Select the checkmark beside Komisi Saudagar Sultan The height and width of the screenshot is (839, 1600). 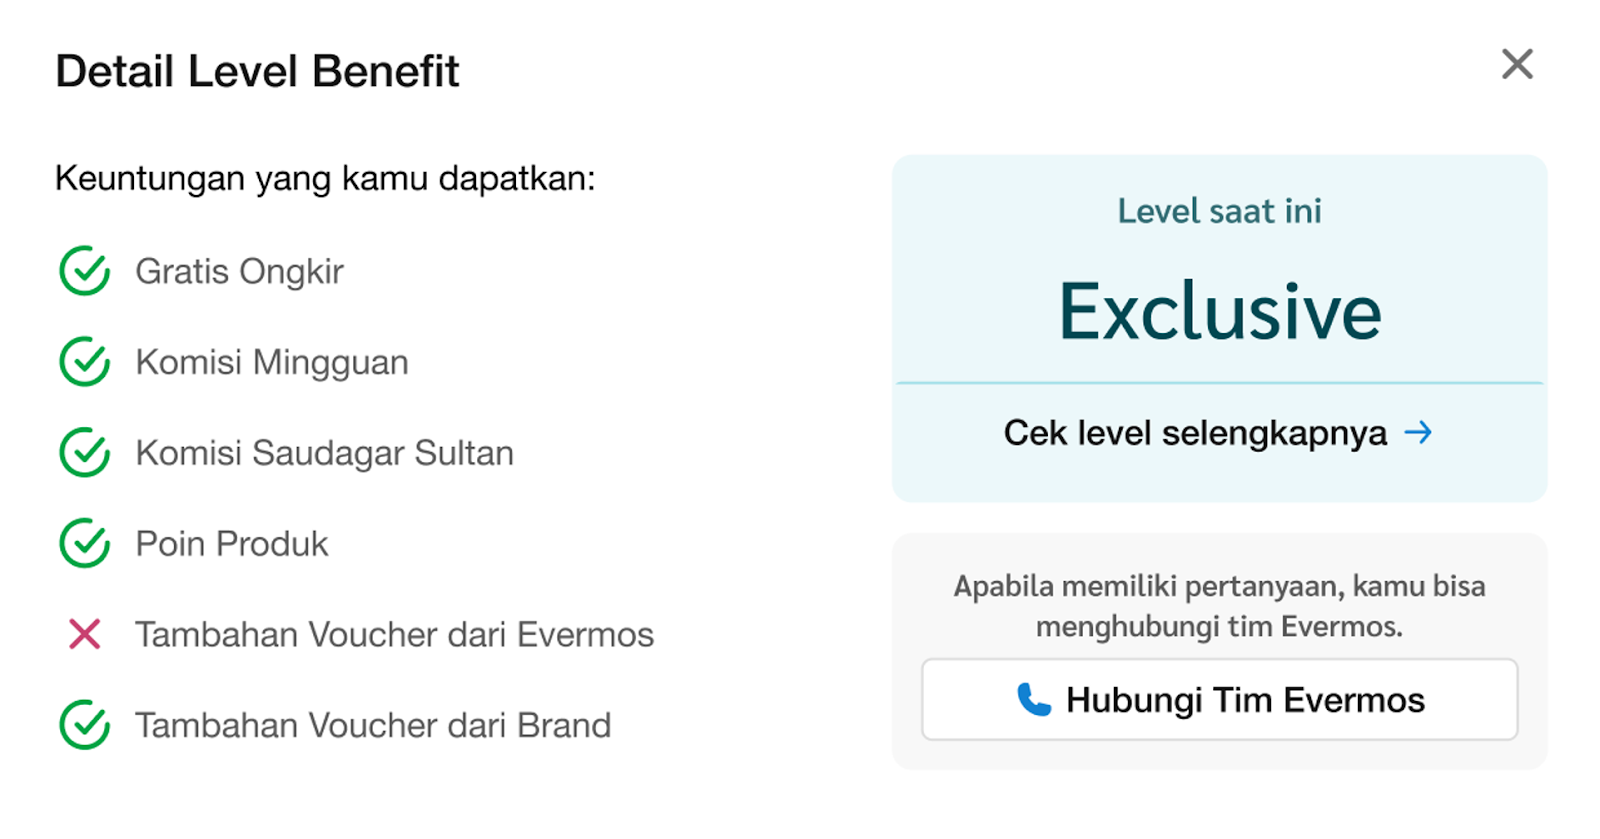pyautogui.click(x=85, y=453)
